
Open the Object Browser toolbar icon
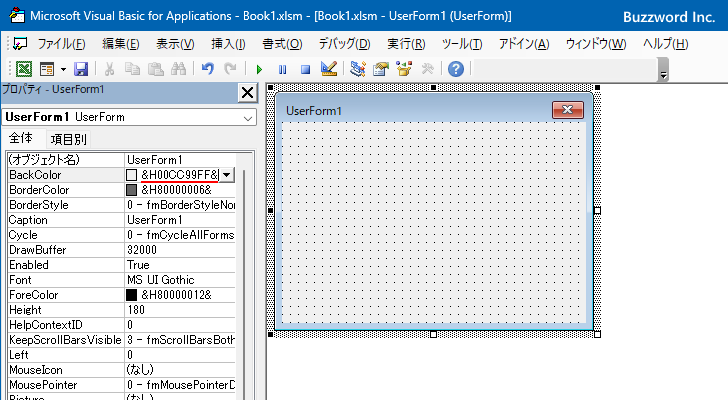[x=404, y=69]
